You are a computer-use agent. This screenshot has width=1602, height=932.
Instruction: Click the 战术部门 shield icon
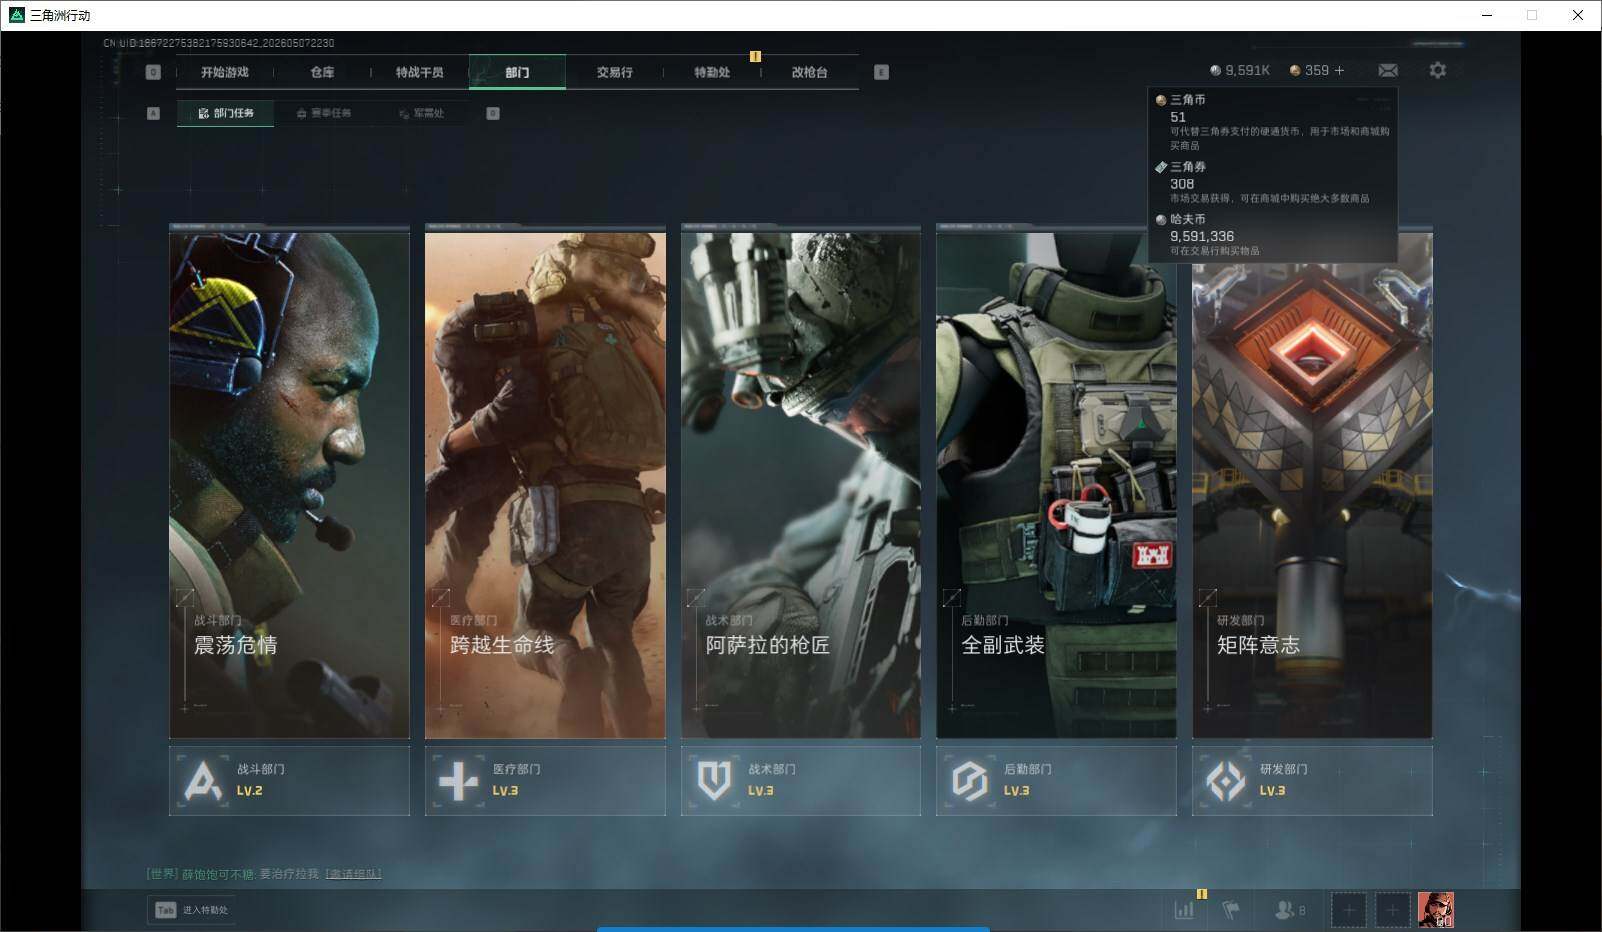click(714, 781)
